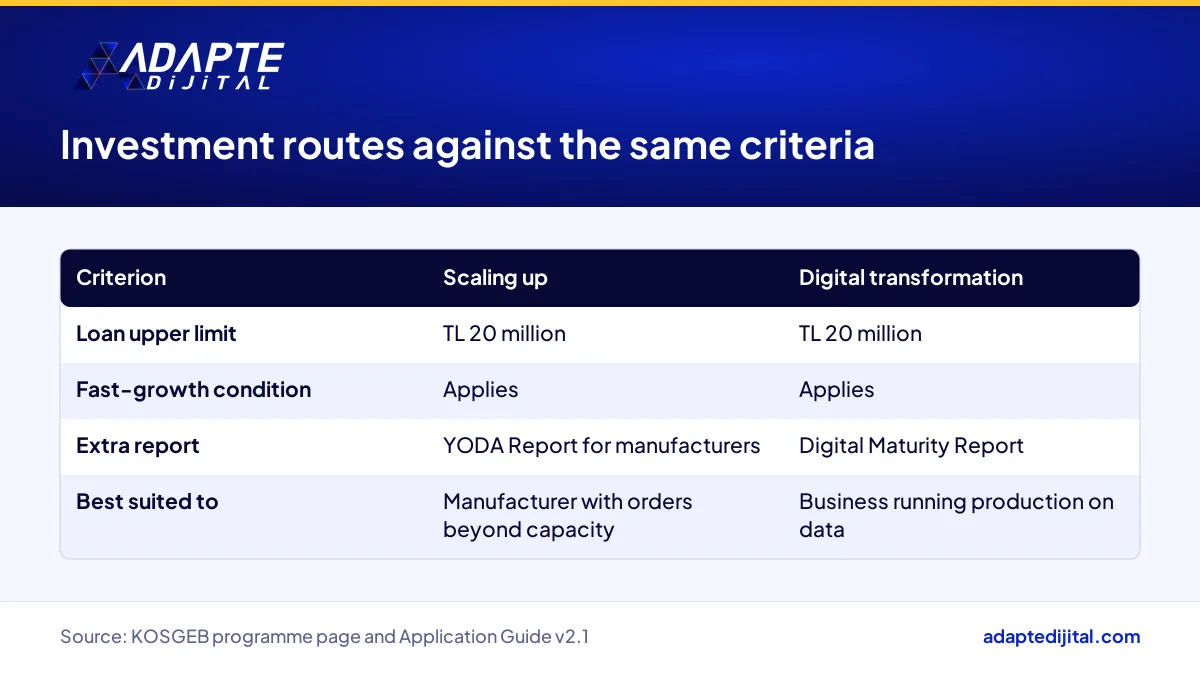The image size is (1200, 687).
Task: Click the 'Source: KOSGEB programme page' footer text
Action: [x=324, y=637]
